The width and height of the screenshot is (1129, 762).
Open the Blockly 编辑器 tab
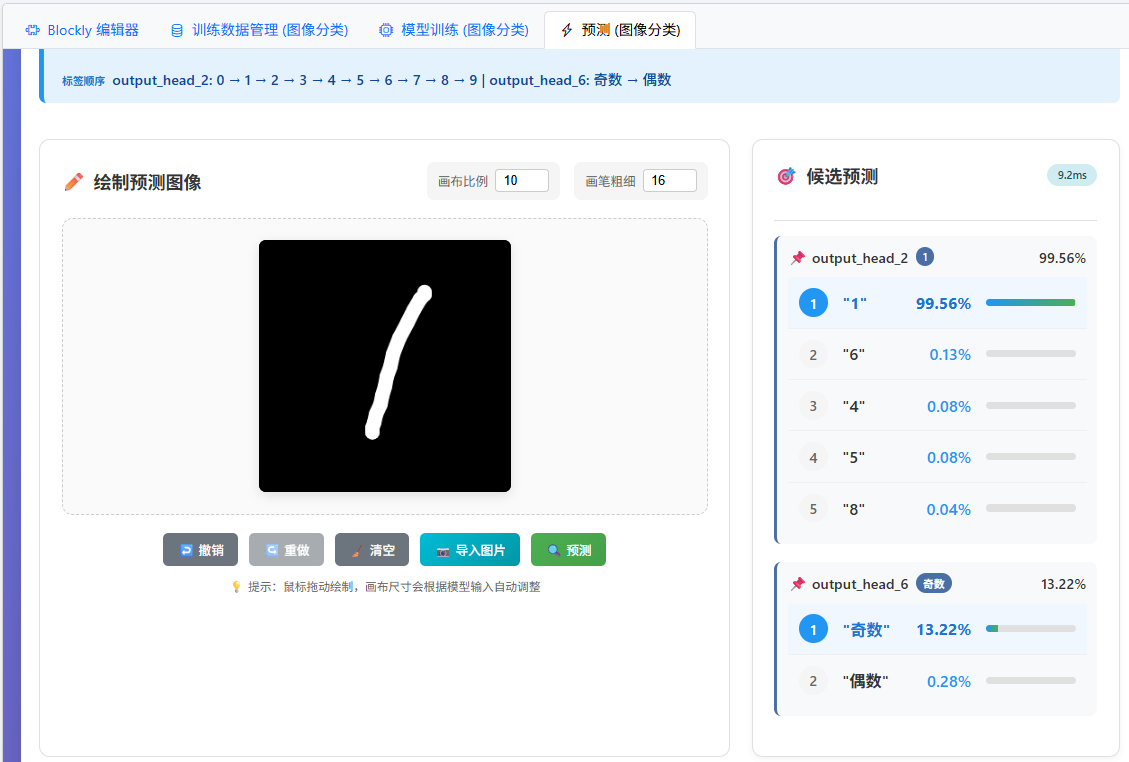pyautogui.click(x=82, y=30)
